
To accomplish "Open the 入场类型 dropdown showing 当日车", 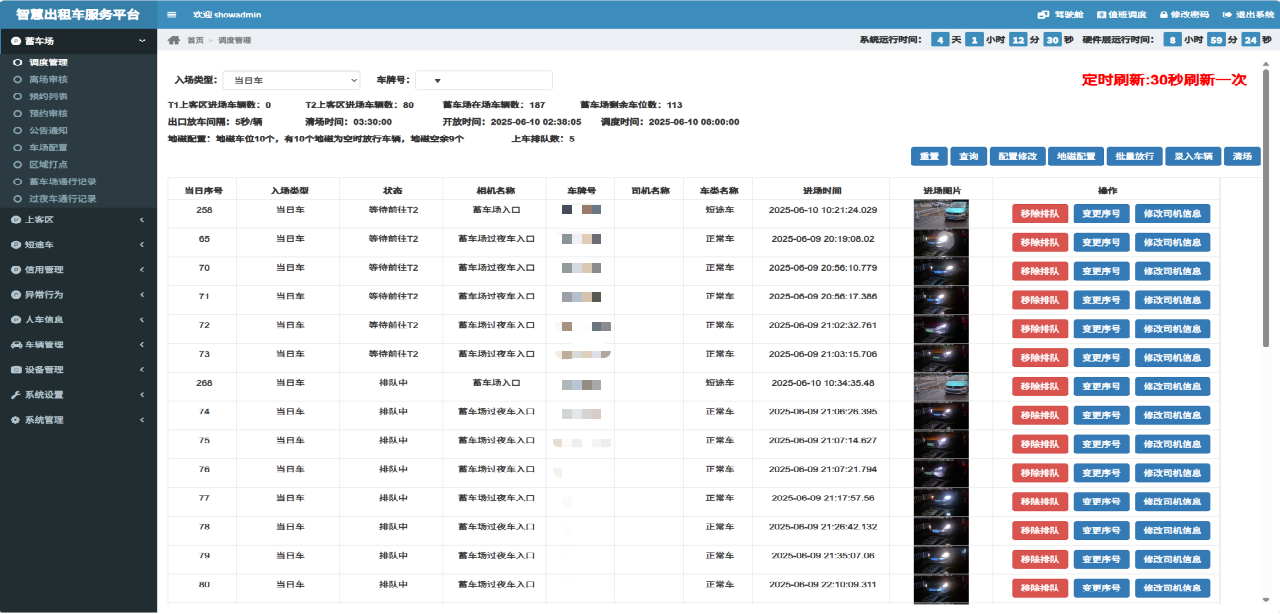I will pyautogui.click(x=291, y=80).
